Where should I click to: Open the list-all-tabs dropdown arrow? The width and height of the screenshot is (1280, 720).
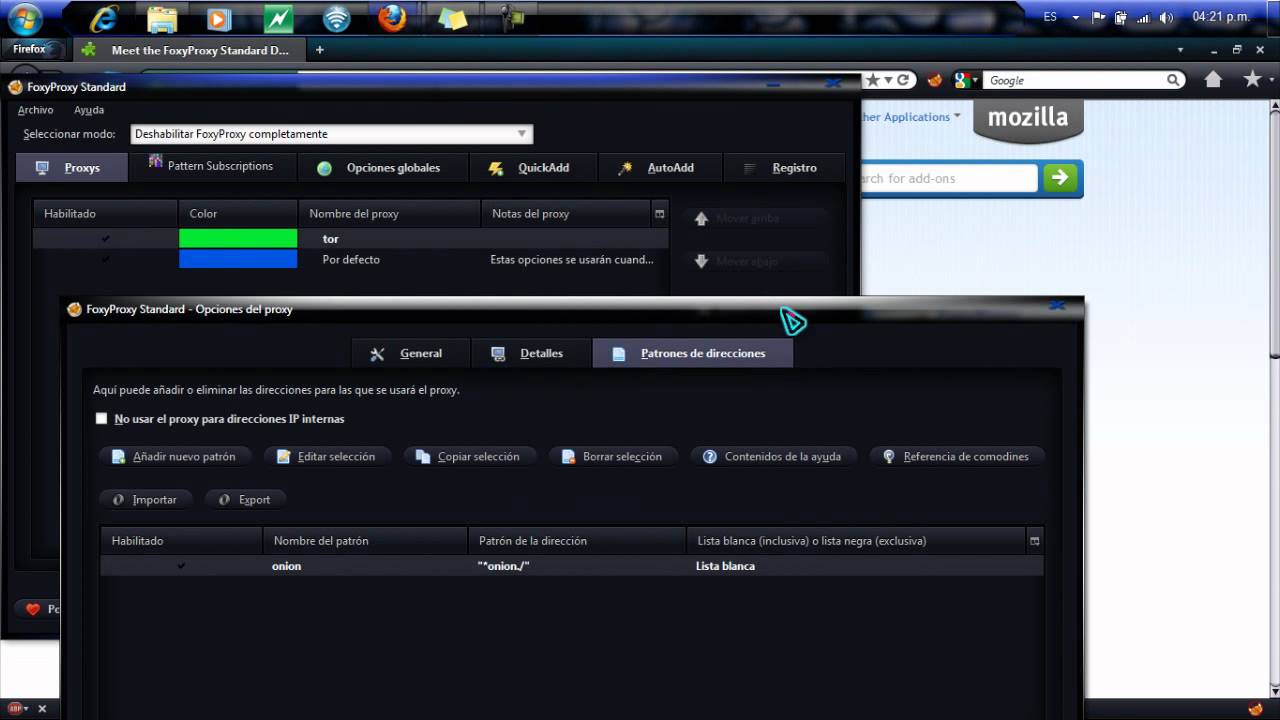tap(1181, 50)
